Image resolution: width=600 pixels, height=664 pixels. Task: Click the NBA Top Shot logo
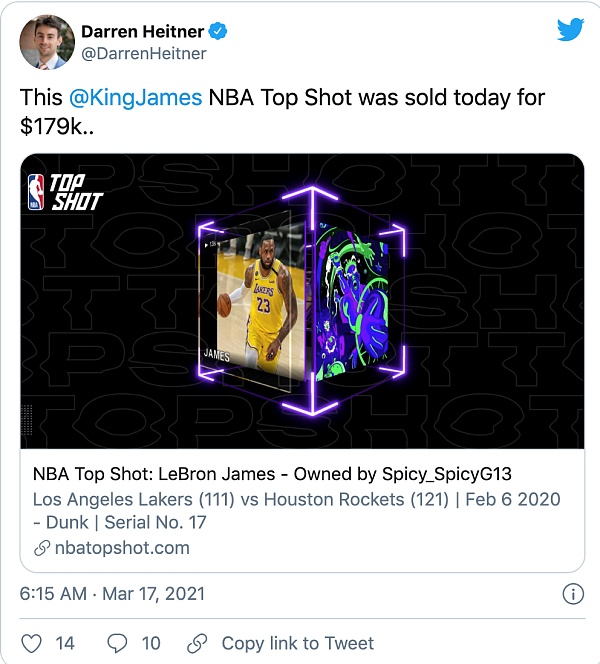click(x=65, y=191)
